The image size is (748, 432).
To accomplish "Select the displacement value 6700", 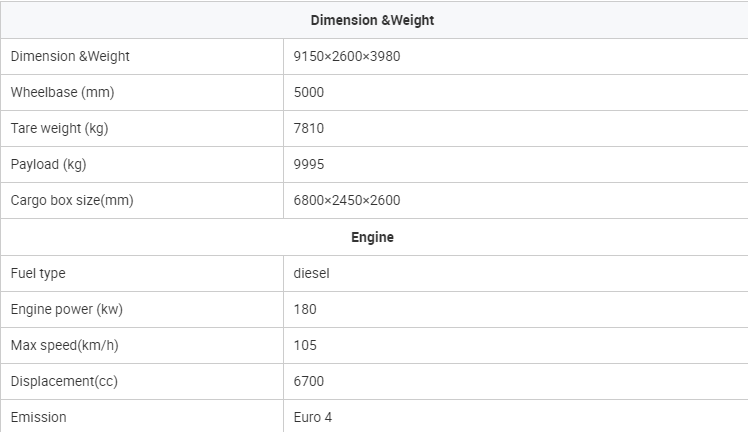I will [309, 381].
